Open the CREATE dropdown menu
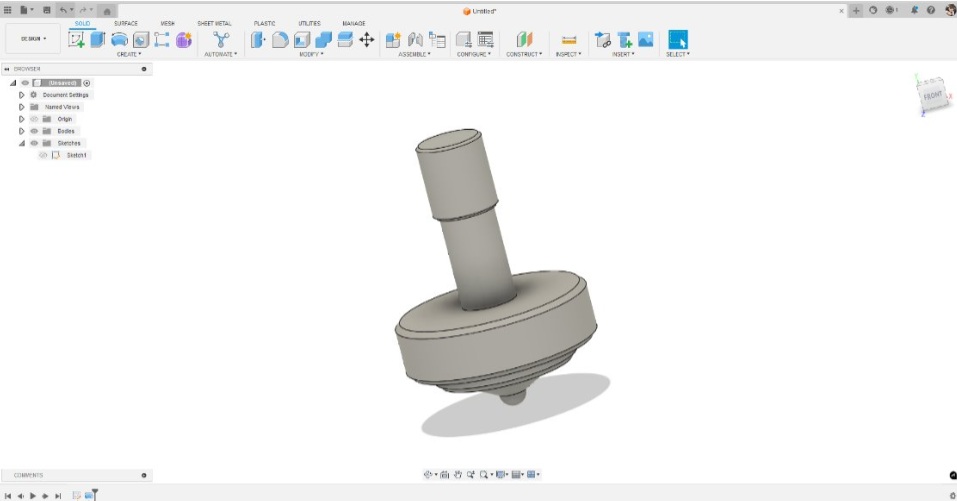This screenshot has width=957, height=501. (x=129, y=54)
